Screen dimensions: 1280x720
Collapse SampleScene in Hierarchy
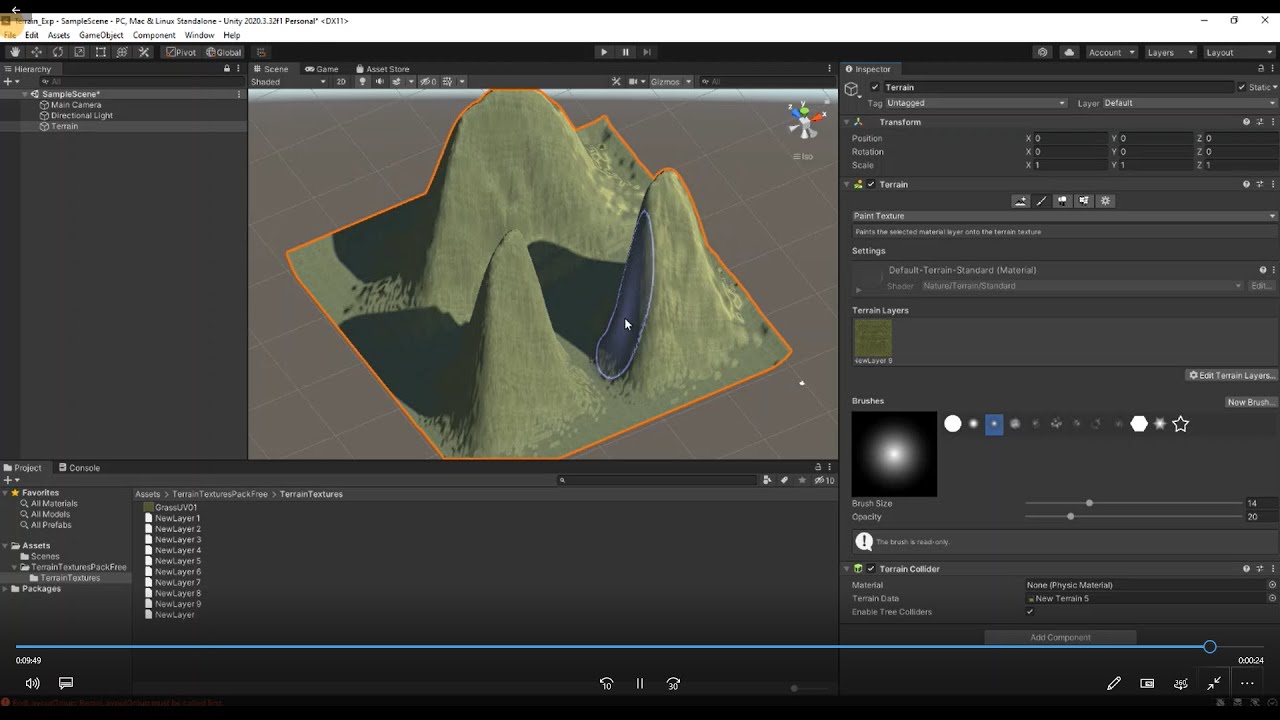pyautogui.click(x=25, y=94)
